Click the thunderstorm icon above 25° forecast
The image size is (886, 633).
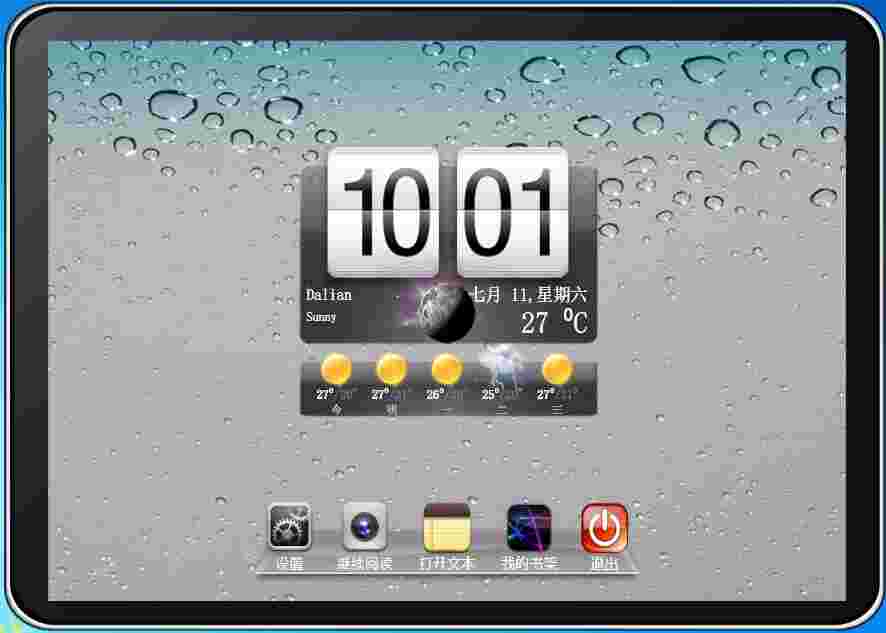(x=502, y=367)
